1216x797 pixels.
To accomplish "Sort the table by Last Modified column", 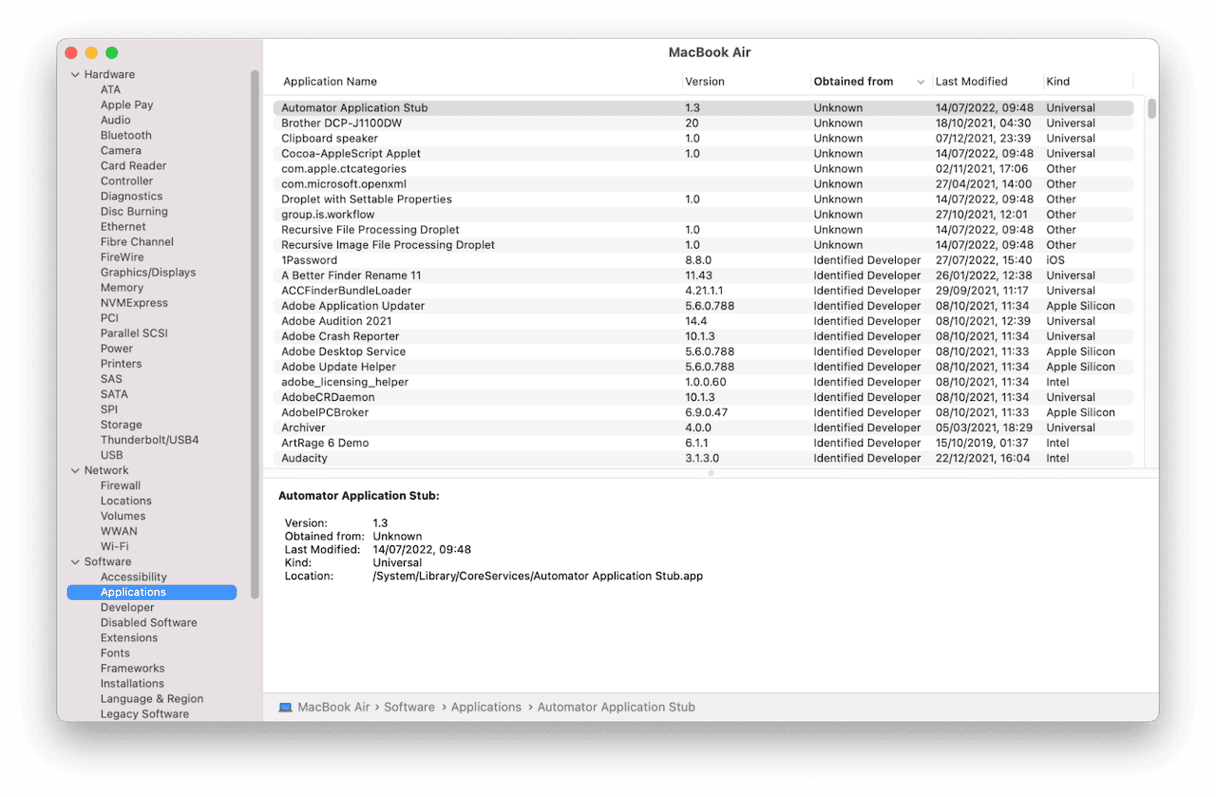I will tap(971, 82).
